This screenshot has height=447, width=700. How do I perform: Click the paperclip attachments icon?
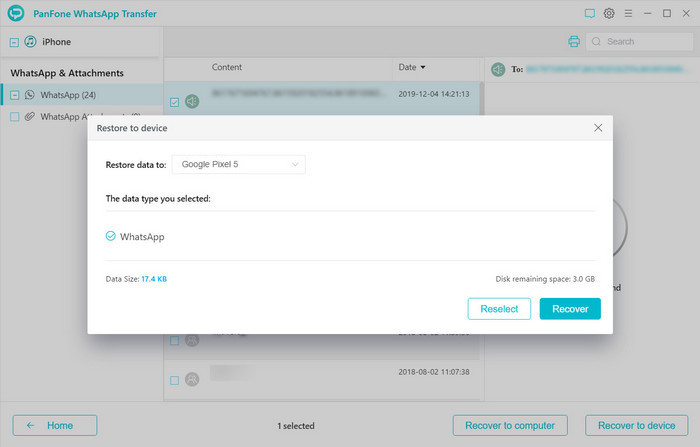(x=29, y=117)
